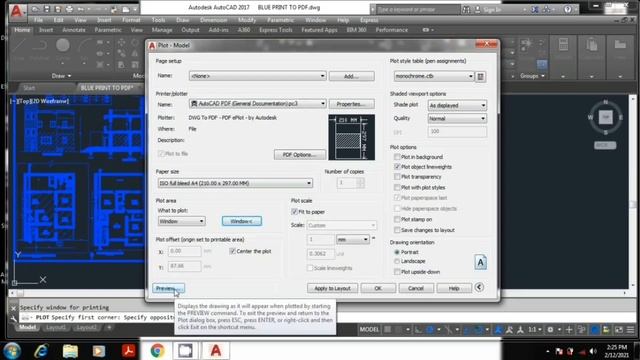The width and height of the screenshot is (640, 360).
Task: Open PDF Options button
Action: point(300,155)
